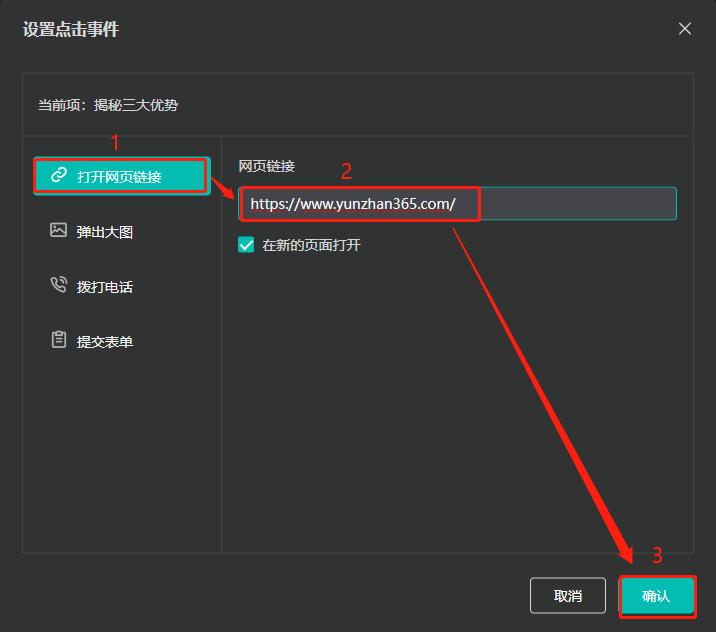Screen dimensions: 716x632
Task: Click the clipboard icon beside 提交表单
Action: click(x=58, y=340)
